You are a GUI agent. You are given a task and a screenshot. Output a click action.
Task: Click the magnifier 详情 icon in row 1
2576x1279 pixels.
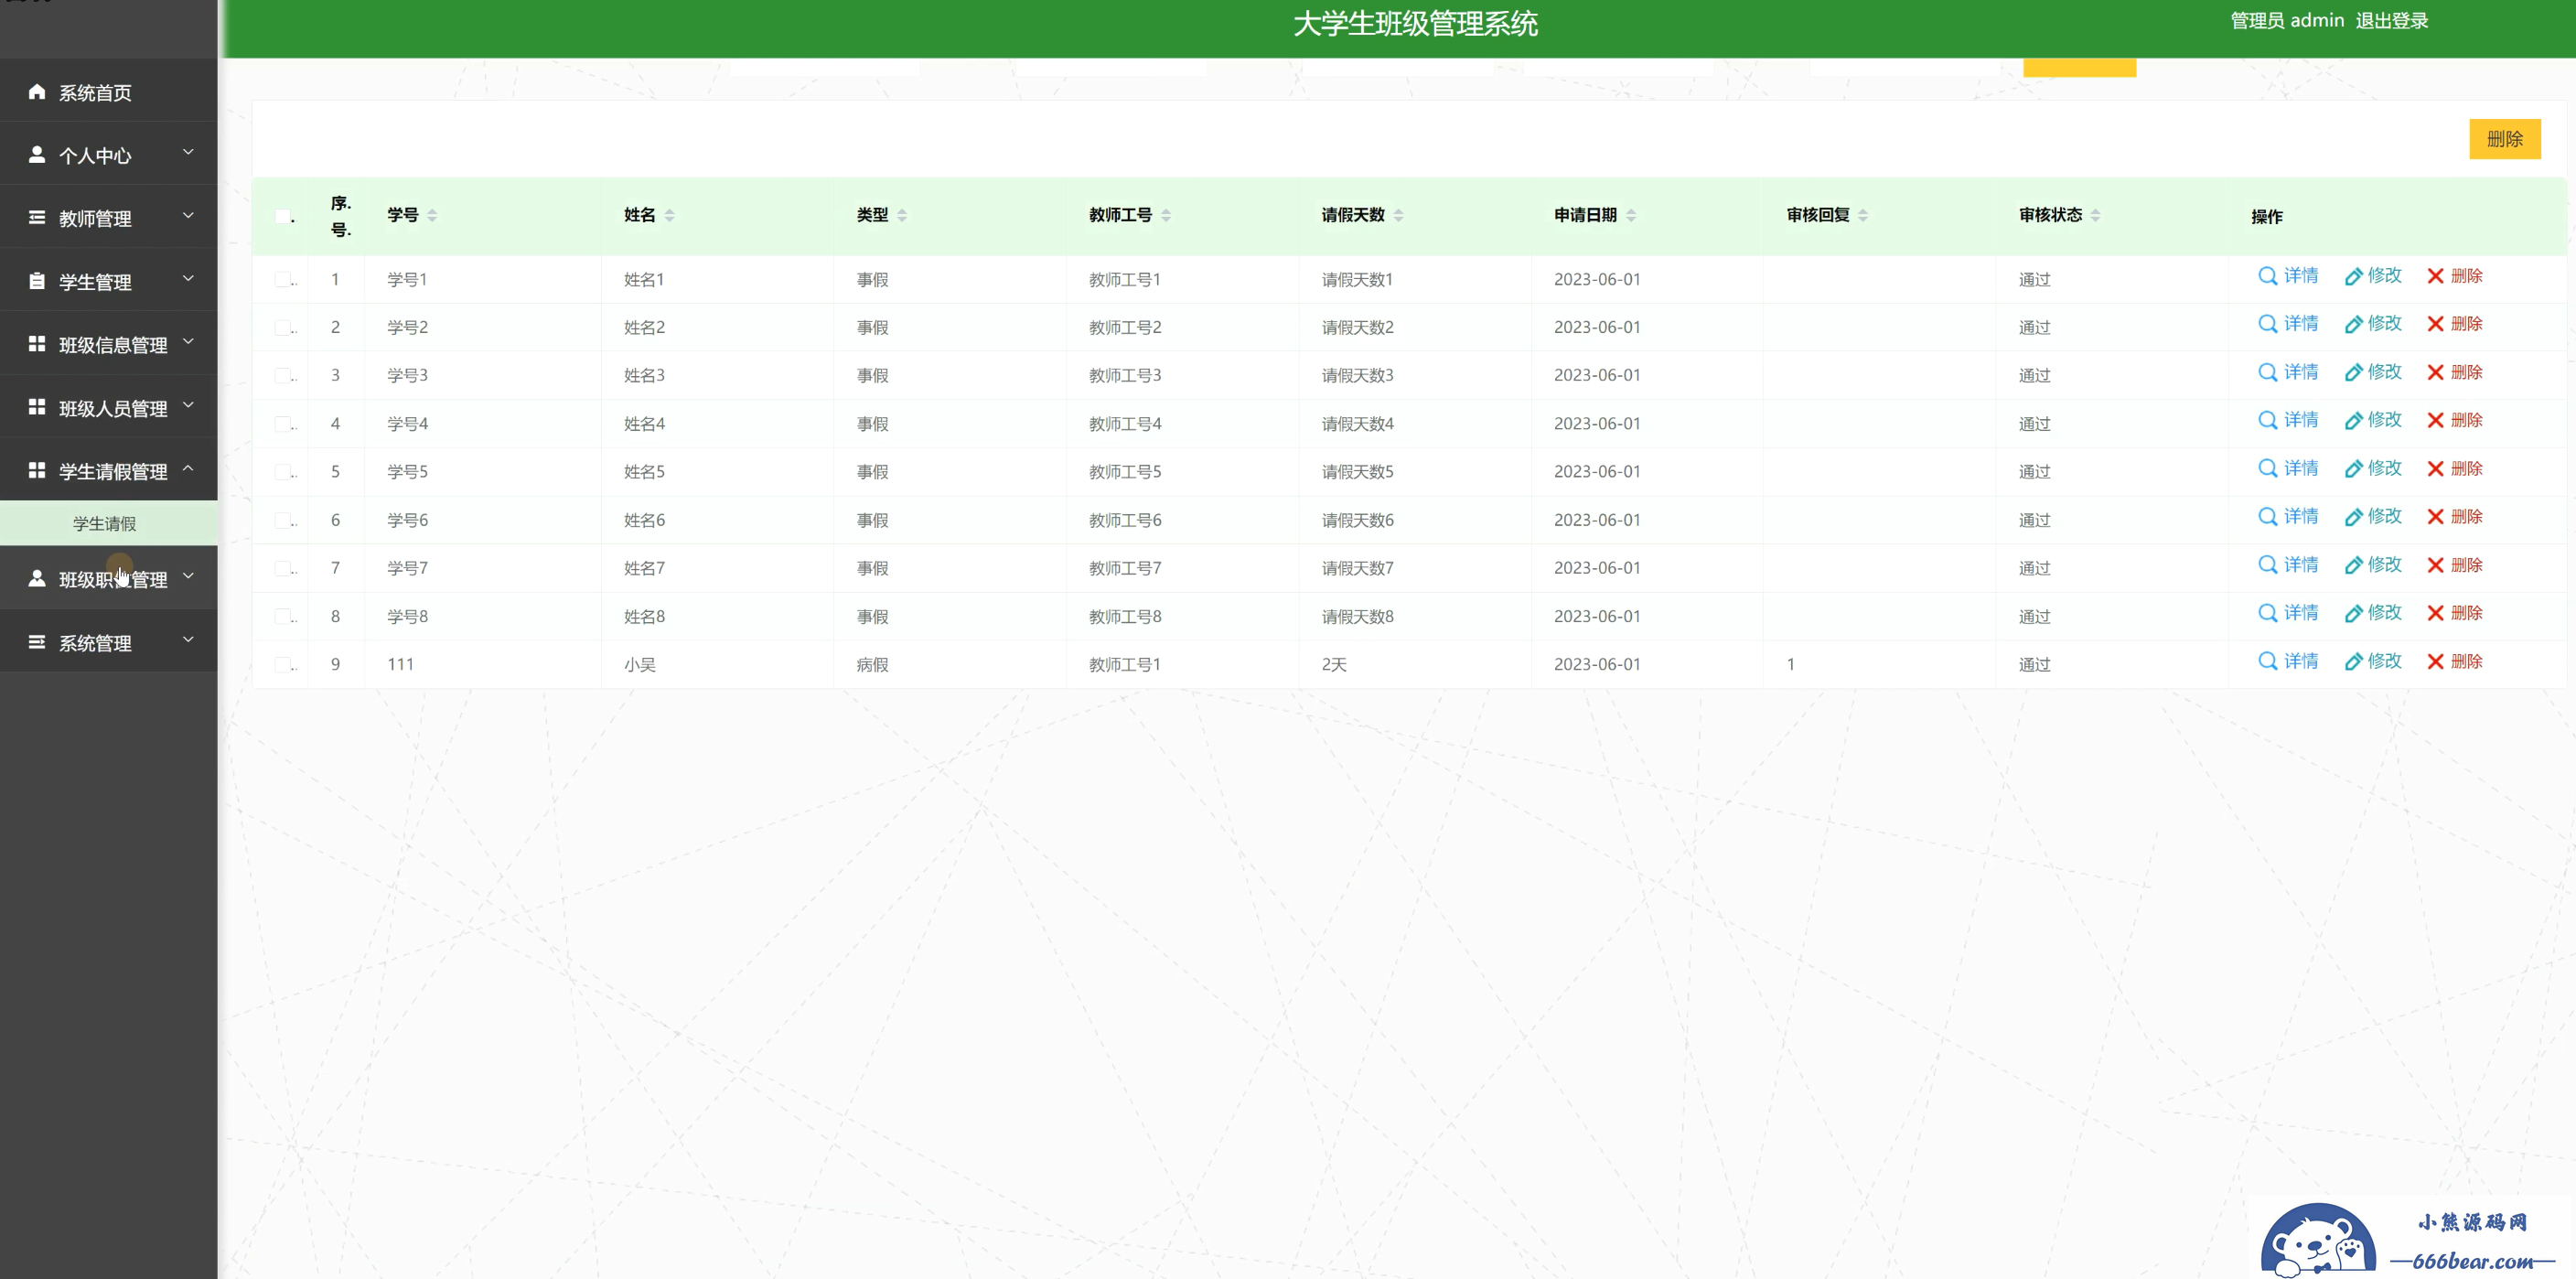(x=2267, y=276)
